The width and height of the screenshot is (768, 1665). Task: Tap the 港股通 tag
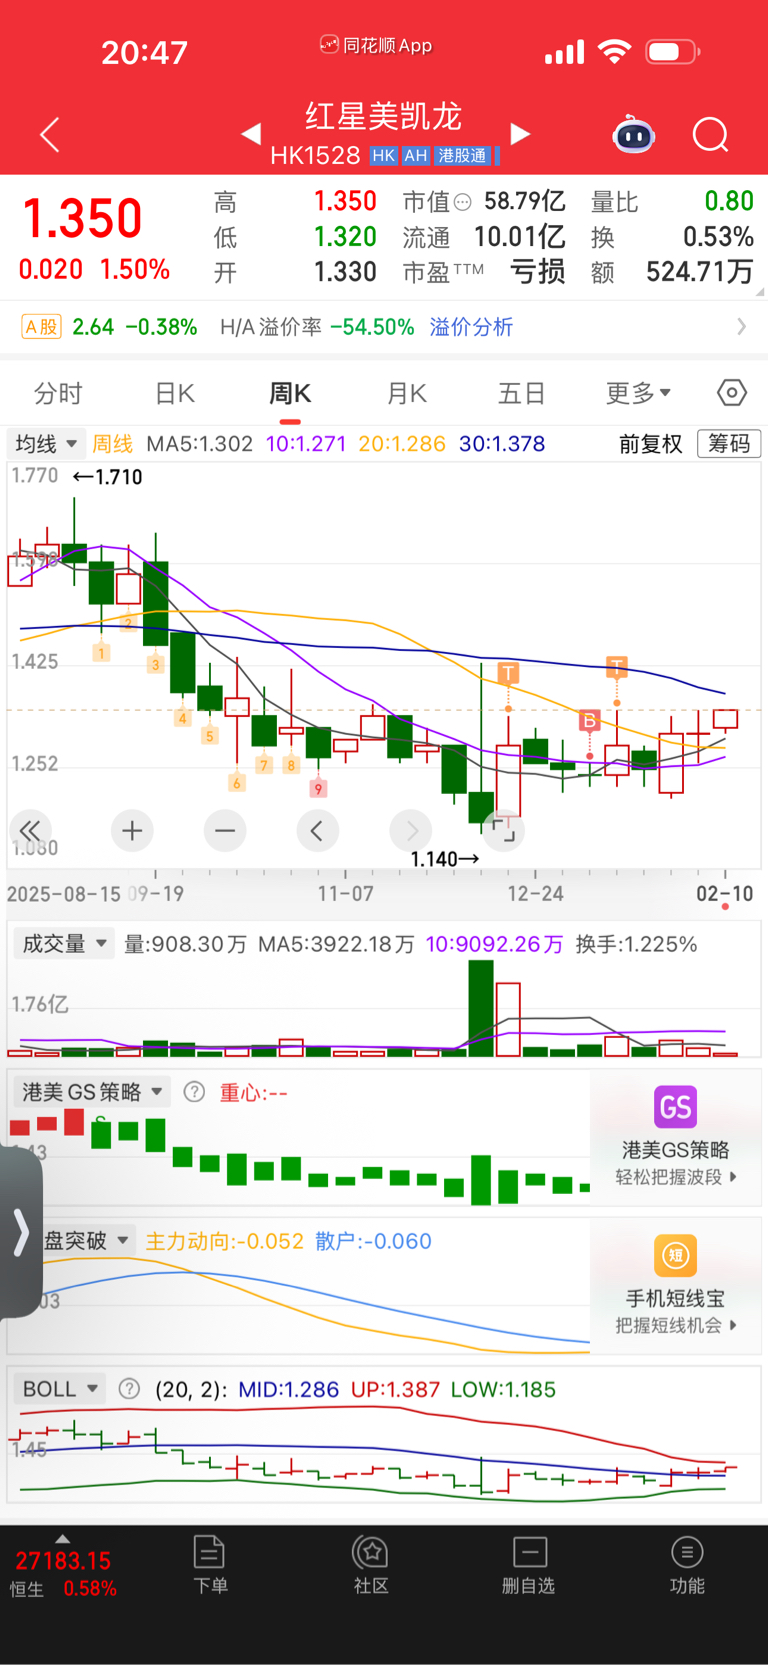(462, 155)
